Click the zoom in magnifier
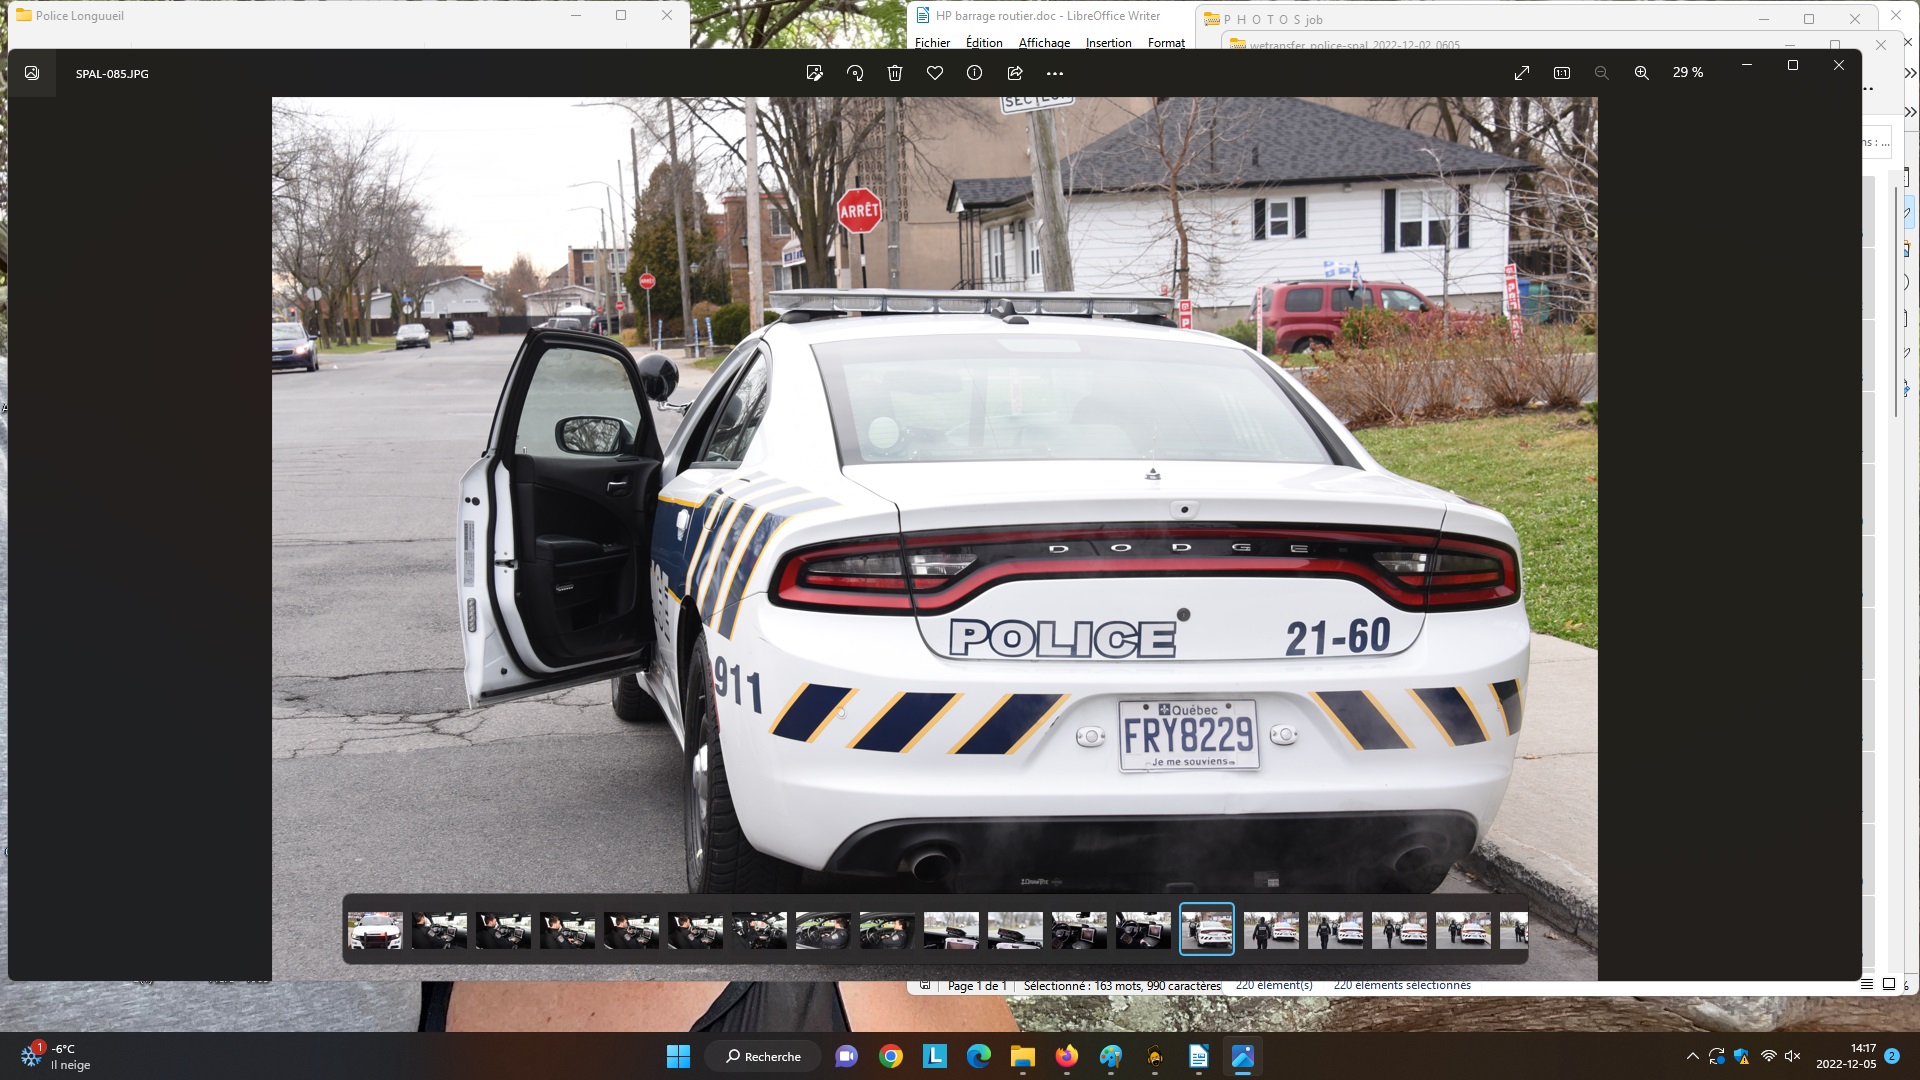 pyautogui.click(x=1642, y=73)
